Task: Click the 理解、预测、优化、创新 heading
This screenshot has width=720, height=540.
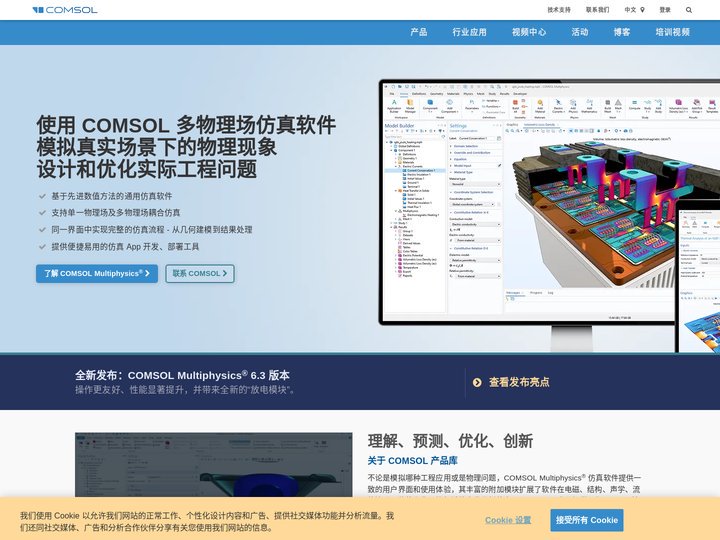Action: (x=450, y=441)
